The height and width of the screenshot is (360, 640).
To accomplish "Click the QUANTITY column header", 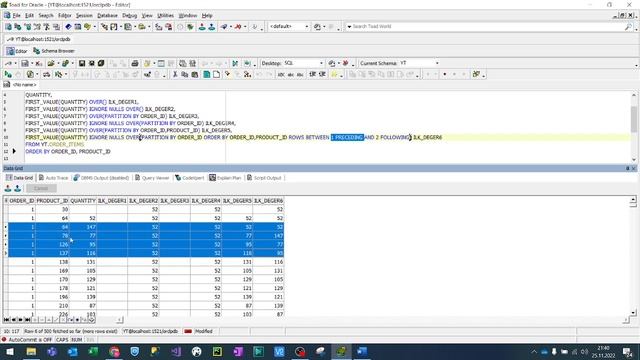I will 83,201.
